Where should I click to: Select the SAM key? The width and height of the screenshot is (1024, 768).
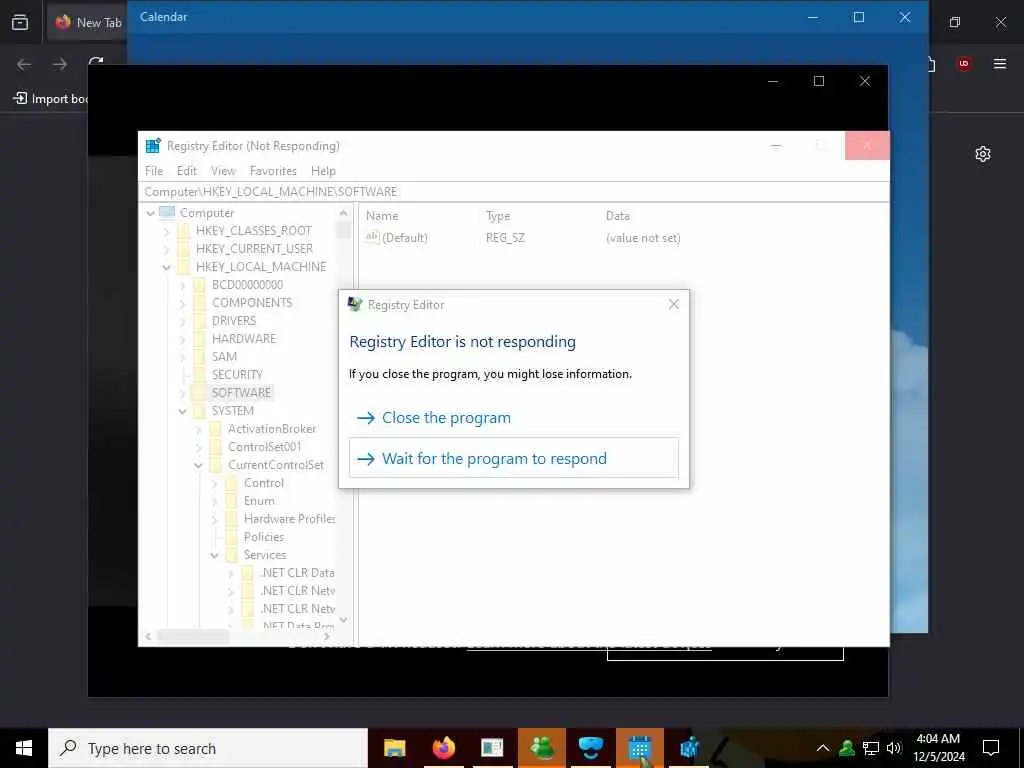point(224,357)
